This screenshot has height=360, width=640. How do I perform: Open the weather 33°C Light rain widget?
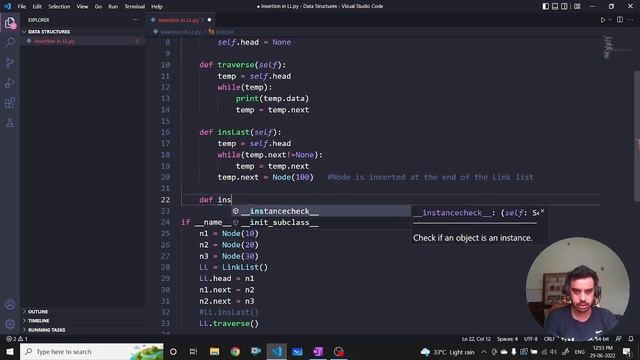[448, 352]
